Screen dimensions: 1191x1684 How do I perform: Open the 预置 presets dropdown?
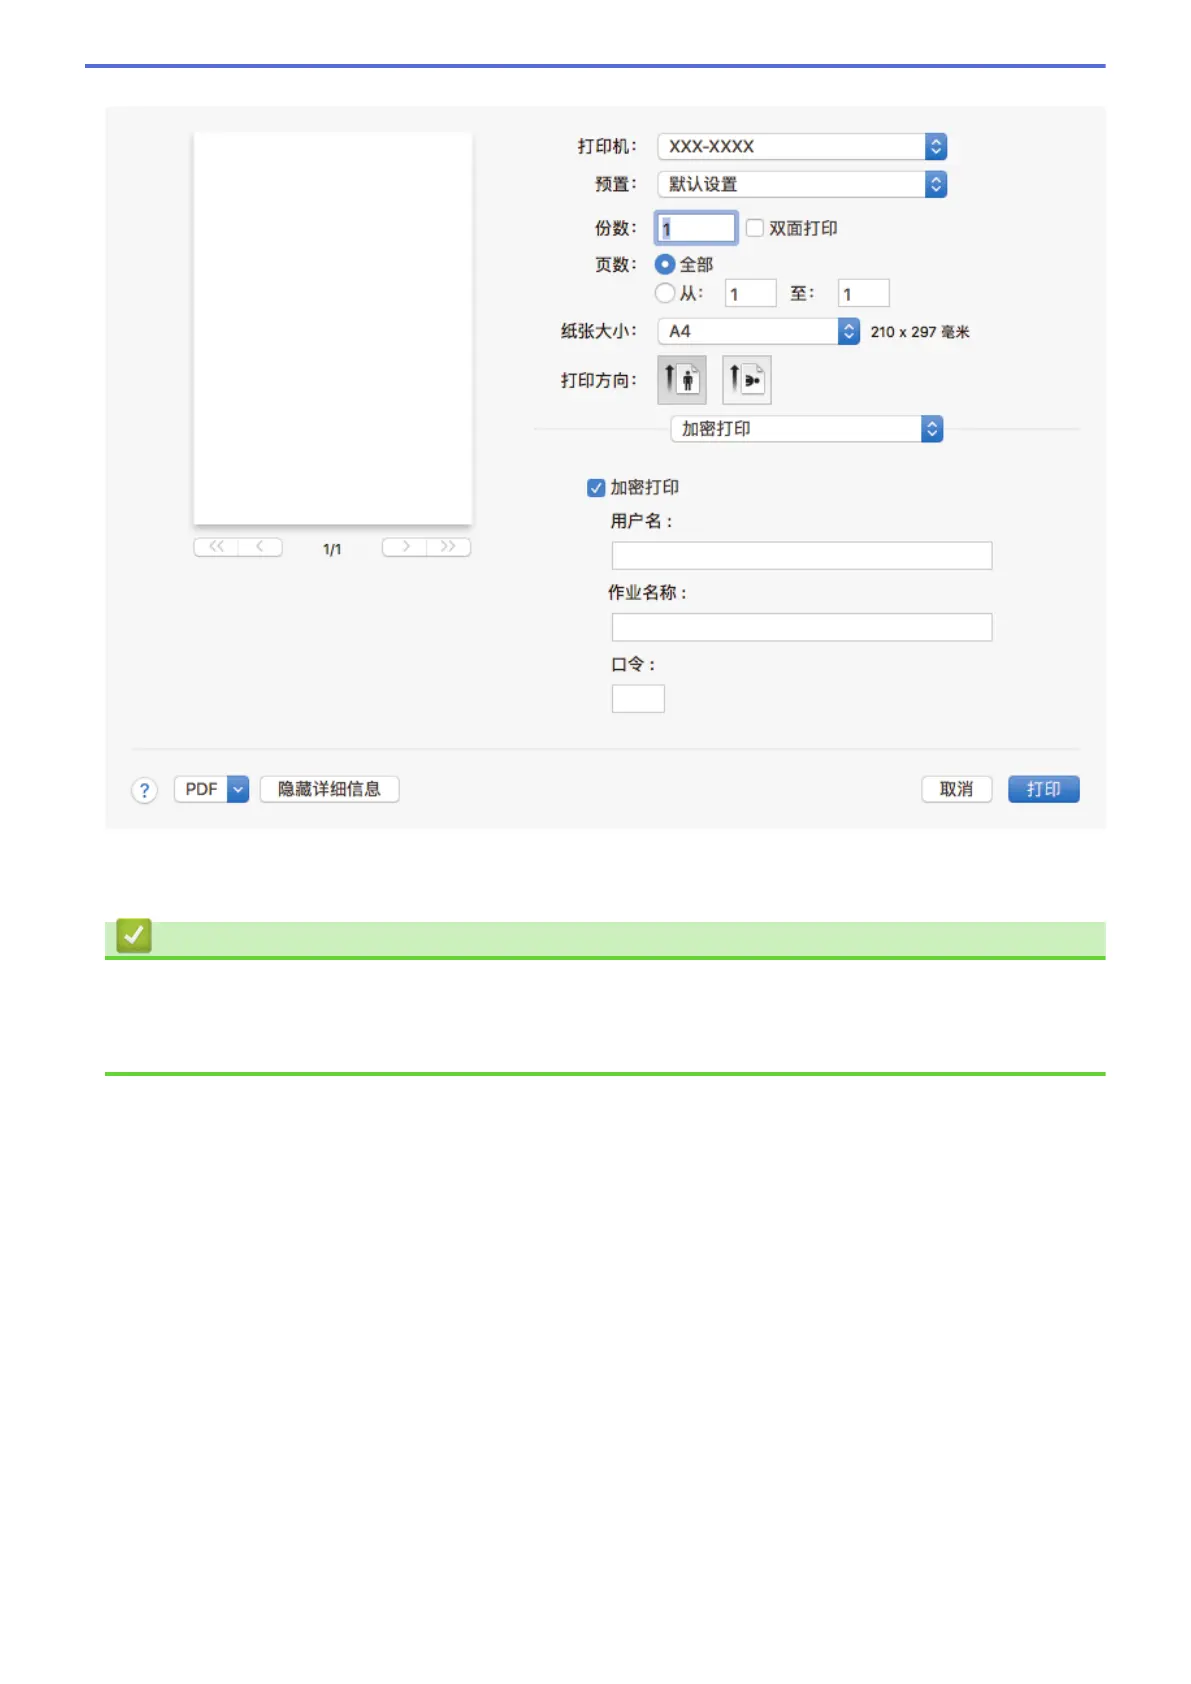pyautogui.click(x=801, y=184)
